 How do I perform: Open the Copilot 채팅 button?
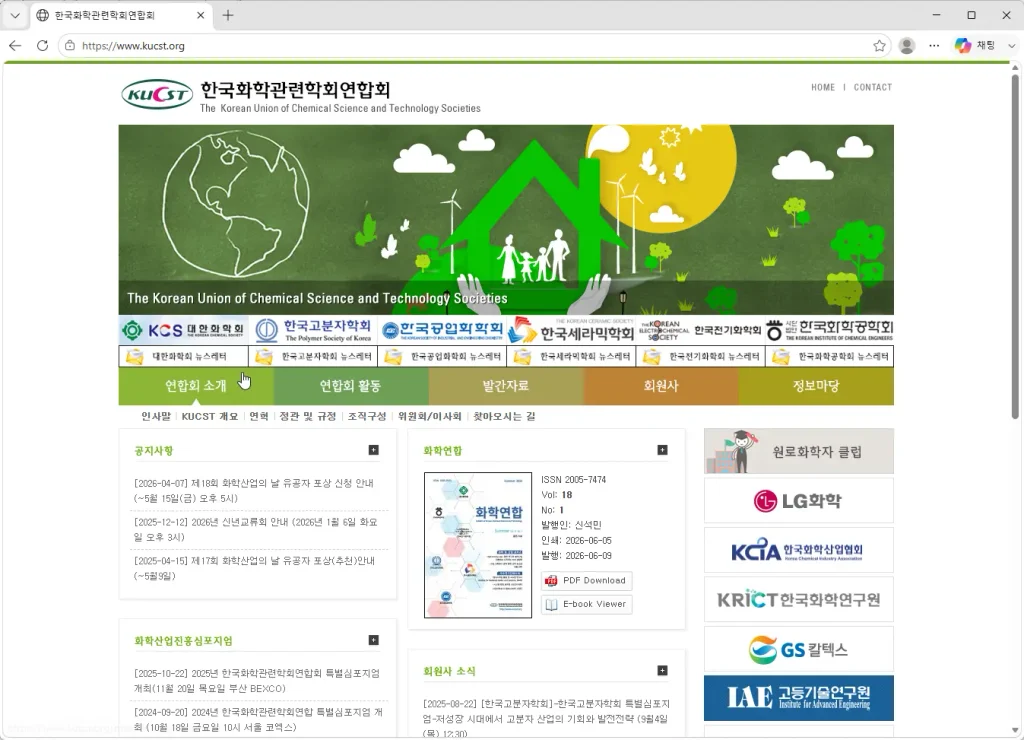(x=976, y=46)
